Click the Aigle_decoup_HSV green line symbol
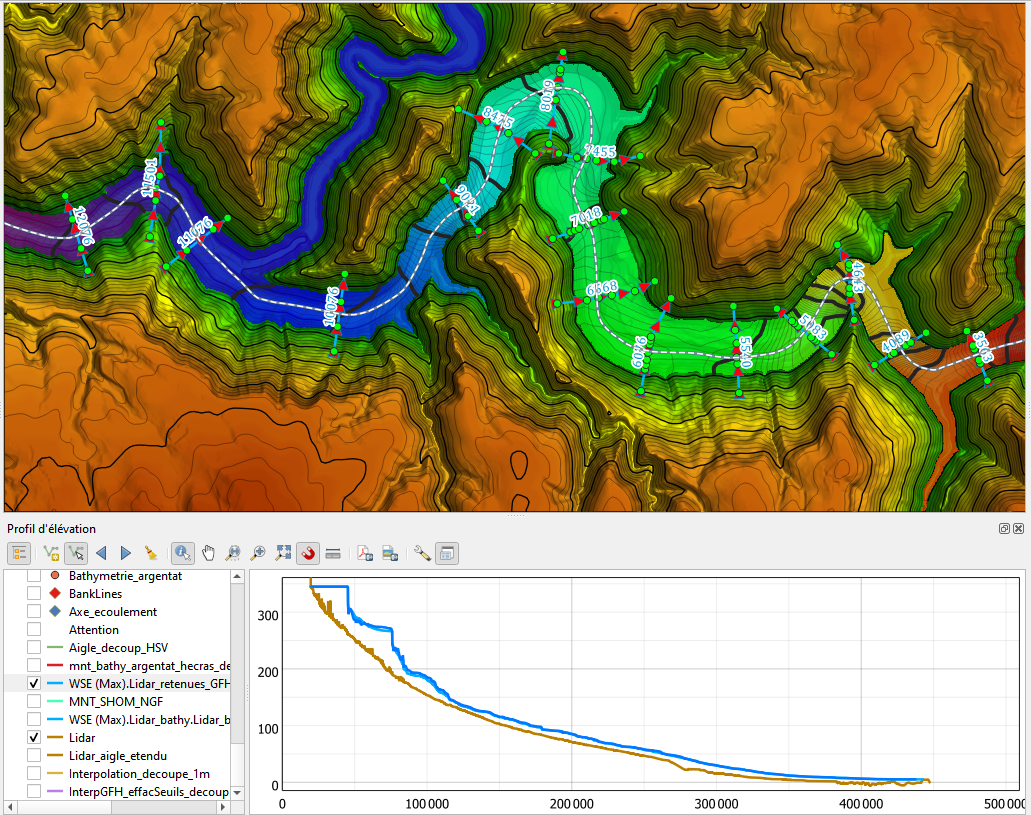 pyautogui.click(x=57, y=646)
